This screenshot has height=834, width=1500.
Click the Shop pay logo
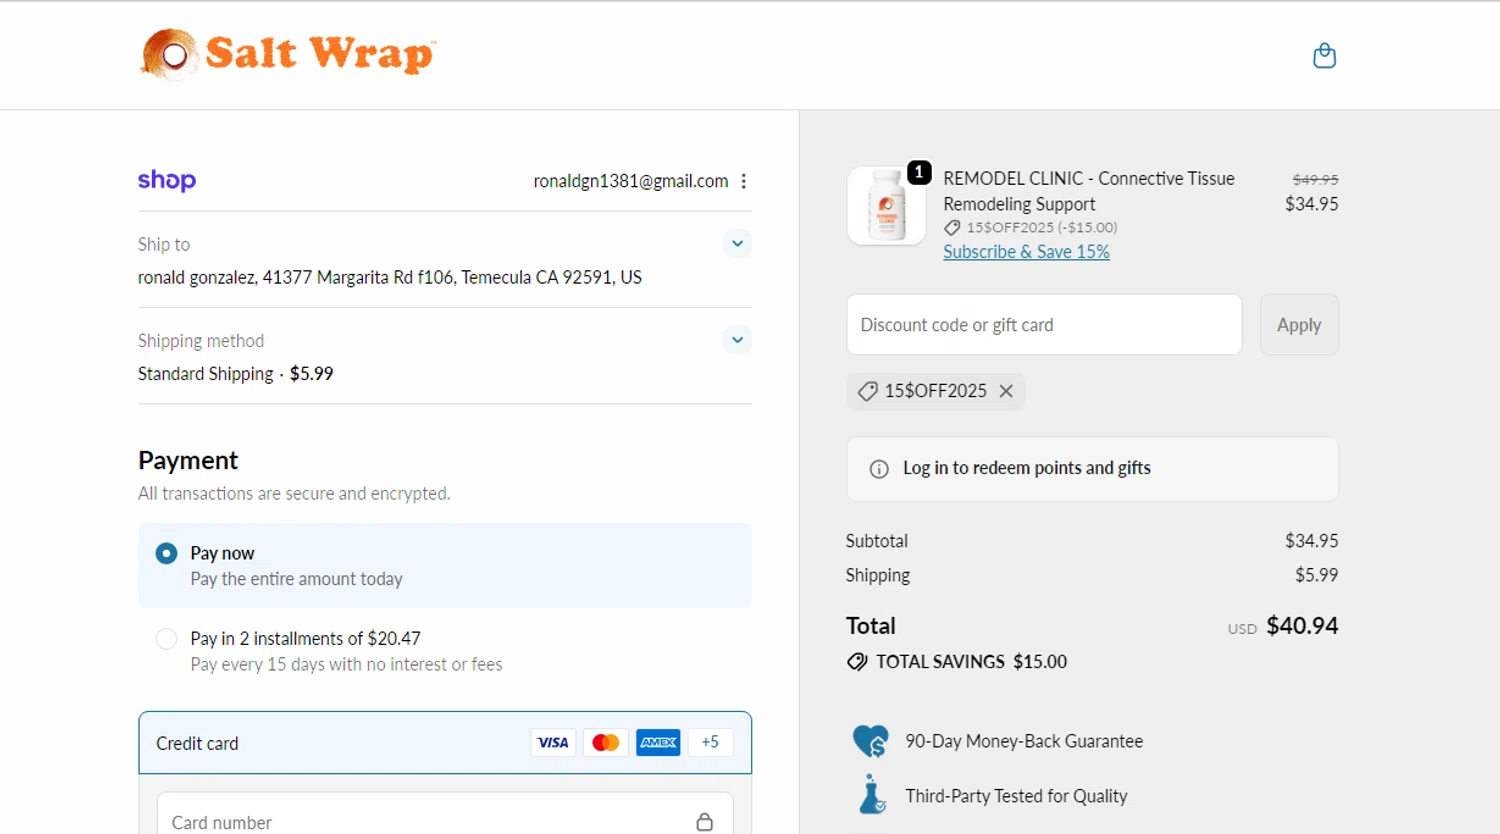167,180
